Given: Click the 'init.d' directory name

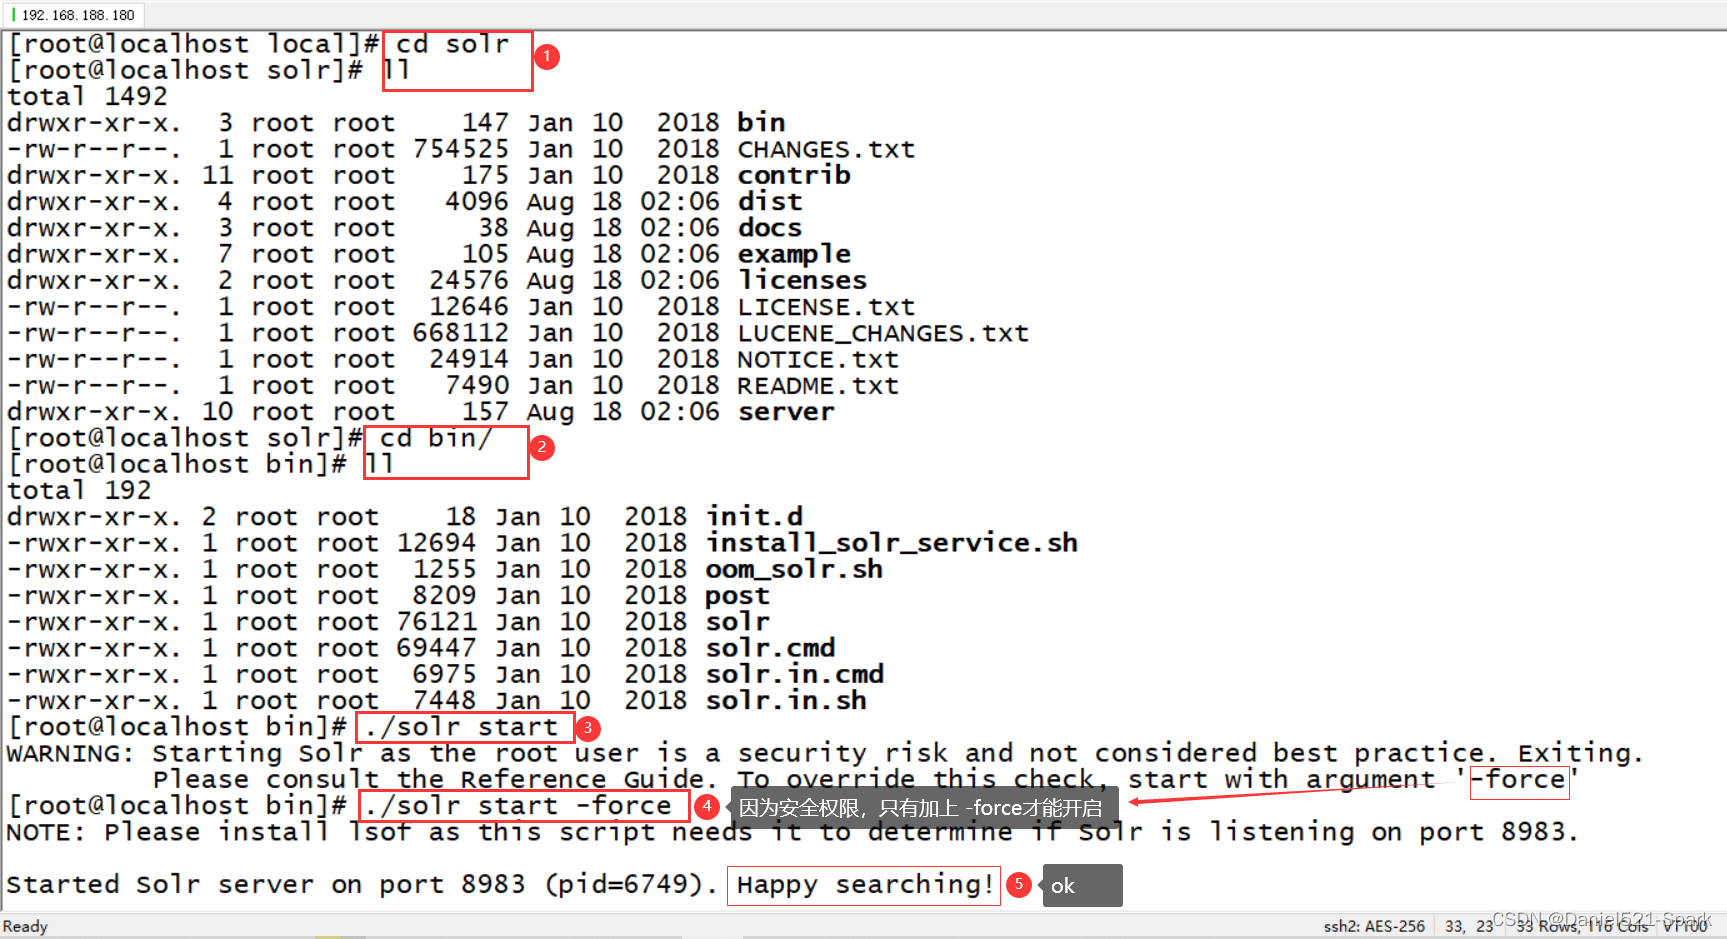Looking at the screenshot, I should tap(754, 517).
